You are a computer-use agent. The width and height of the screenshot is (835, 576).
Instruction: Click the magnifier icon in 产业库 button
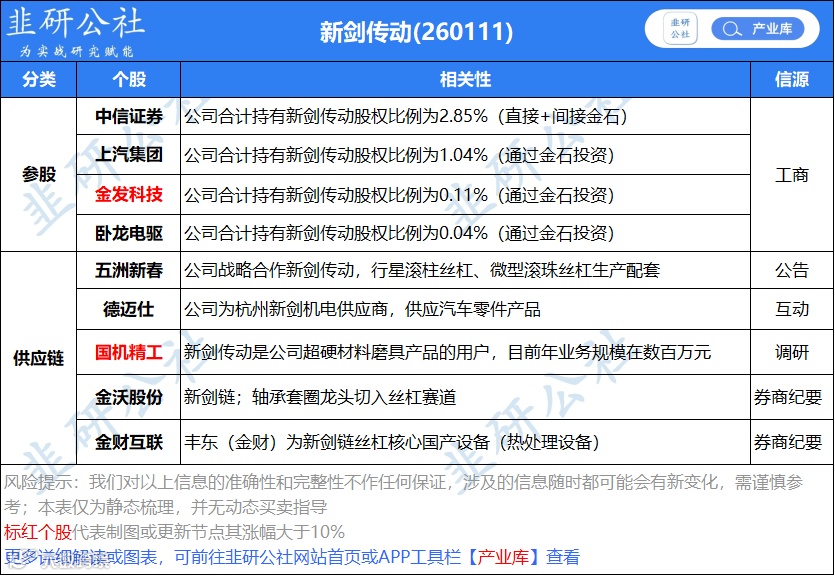[732, 29]
